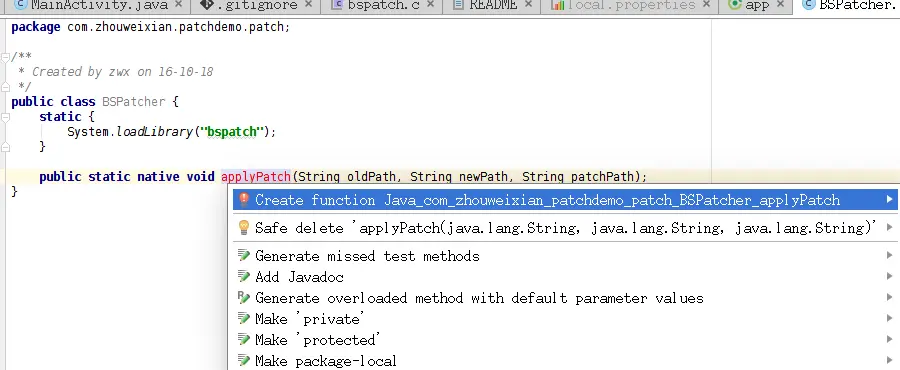Open the README editor tab

[x=492, y=6]
